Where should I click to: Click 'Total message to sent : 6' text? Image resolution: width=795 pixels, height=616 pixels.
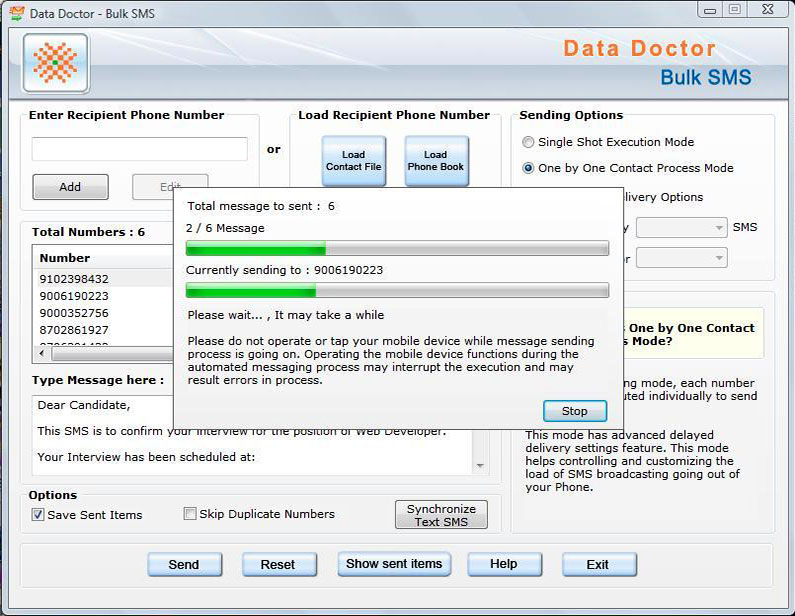tap(261, 206)
